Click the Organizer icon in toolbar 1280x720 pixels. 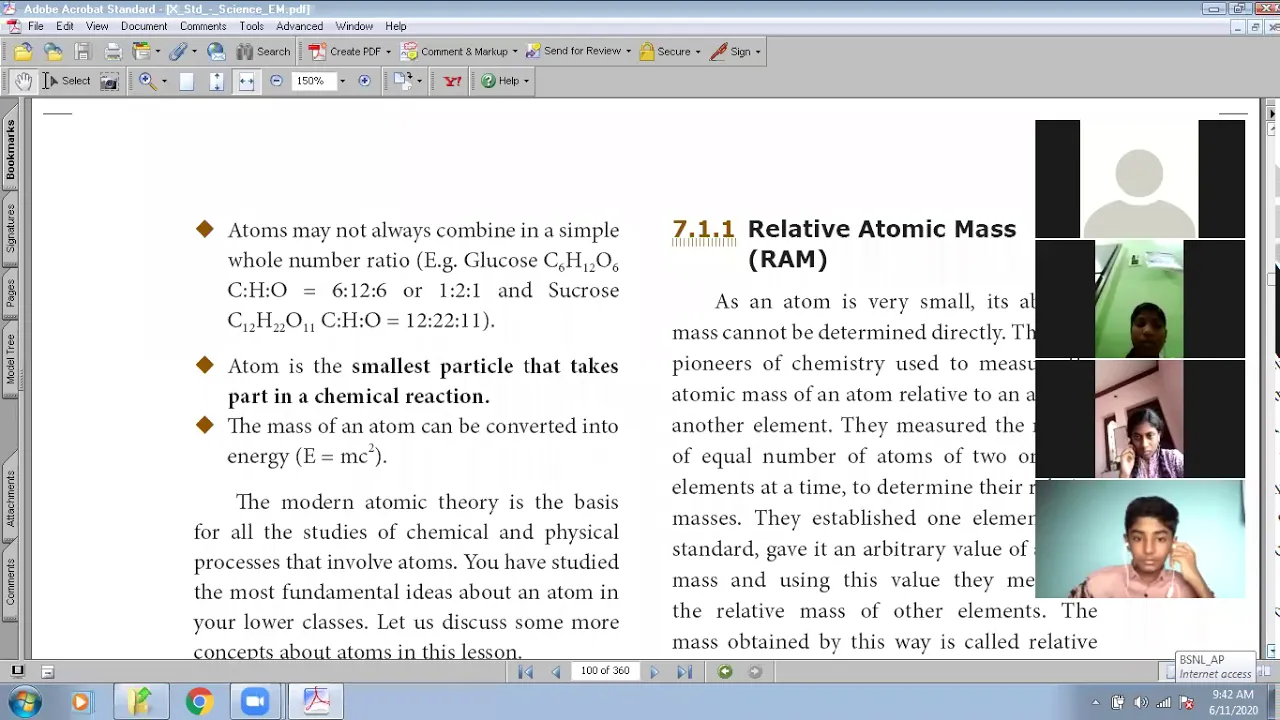point(142,51)
